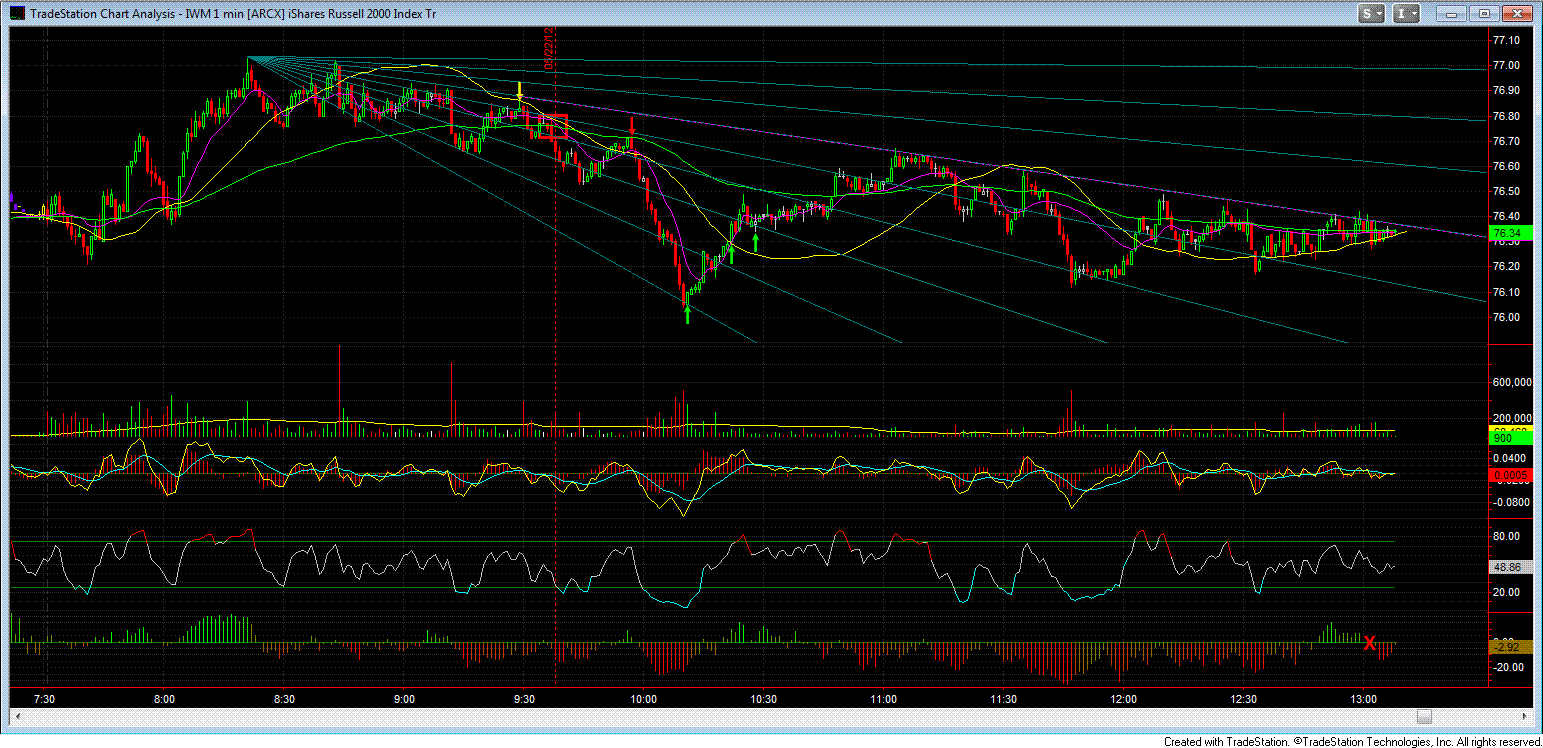The width and height of the screenshot is (1543, 748).
Task: Click the 9:00 time axis label
Action: (x=404, y=699)
